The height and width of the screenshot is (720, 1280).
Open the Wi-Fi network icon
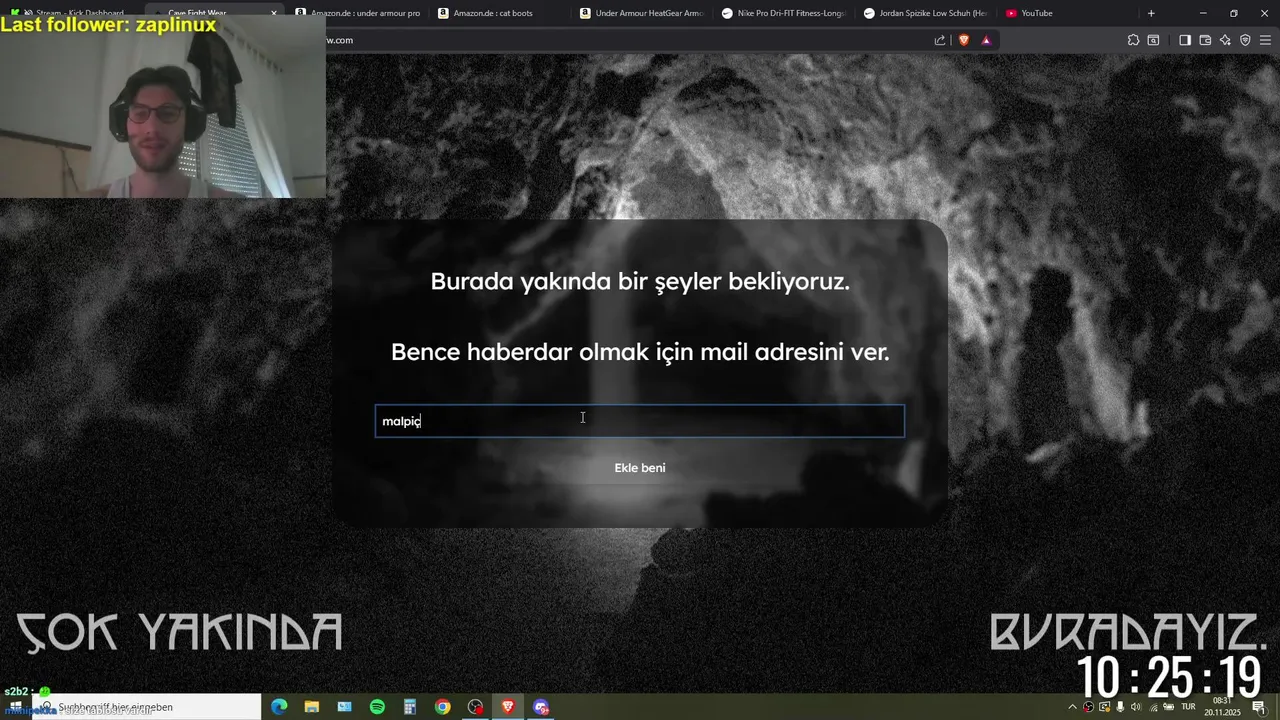(1153, 707)
